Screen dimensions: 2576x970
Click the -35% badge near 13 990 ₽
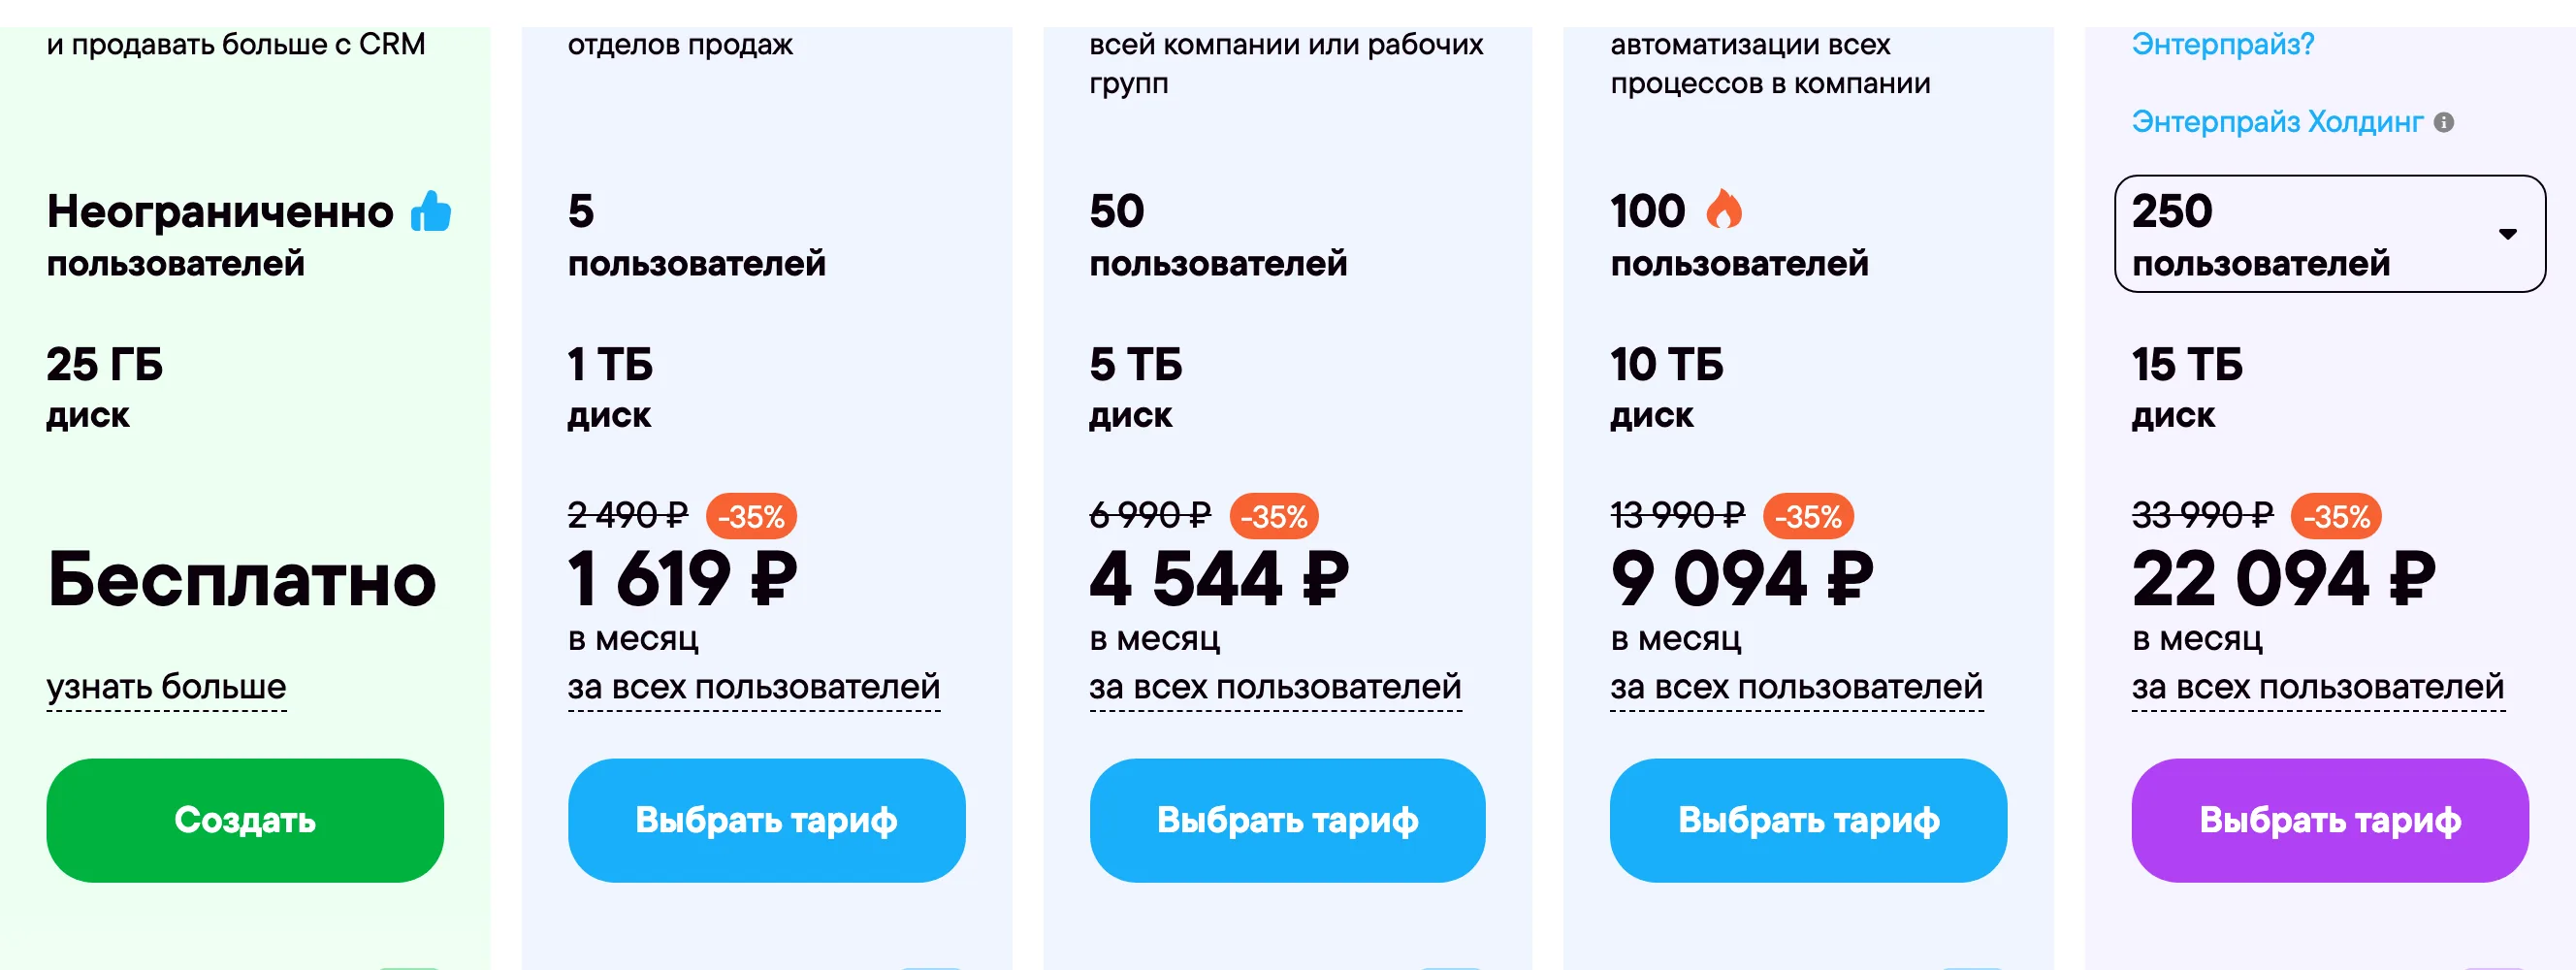(x=1808, y=516)
